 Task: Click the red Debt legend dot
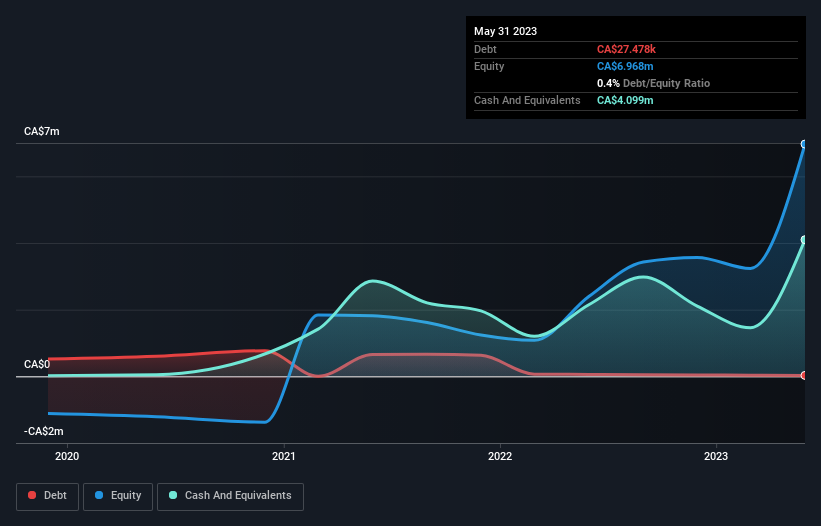tap(32, 495)
